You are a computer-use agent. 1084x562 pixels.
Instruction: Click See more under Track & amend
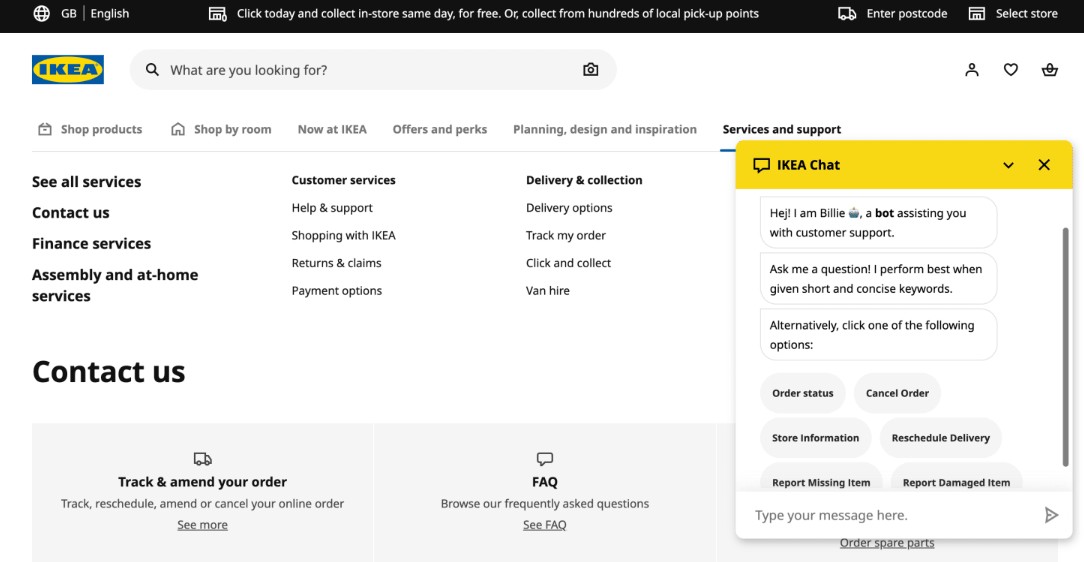pos(203,525)
